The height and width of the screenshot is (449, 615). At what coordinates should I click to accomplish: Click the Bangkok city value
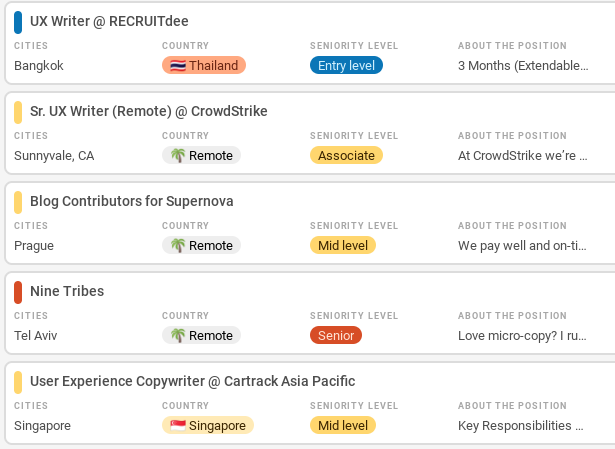tap(39, 66)
